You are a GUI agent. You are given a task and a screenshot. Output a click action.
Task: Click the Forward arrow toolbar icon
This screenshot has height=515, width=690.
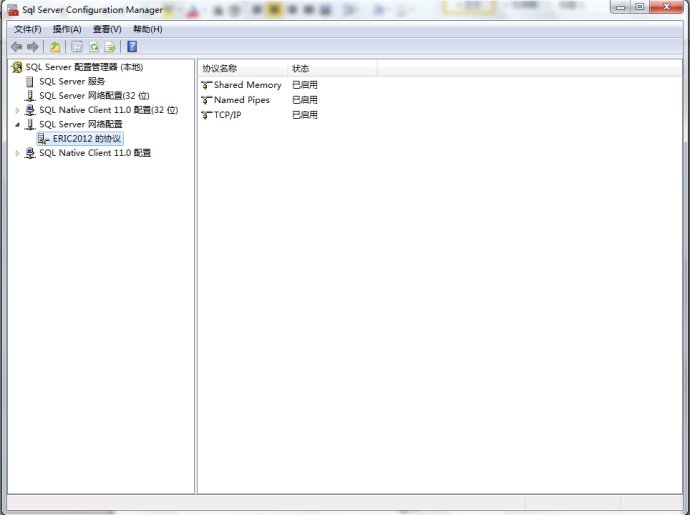[33, 47]
